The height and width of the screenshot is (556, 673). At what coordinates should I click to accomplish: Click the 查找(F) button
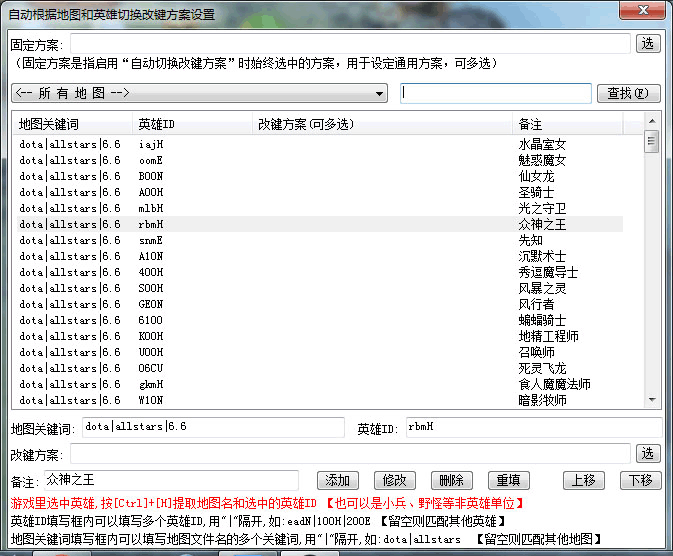[x=628, y=93]
